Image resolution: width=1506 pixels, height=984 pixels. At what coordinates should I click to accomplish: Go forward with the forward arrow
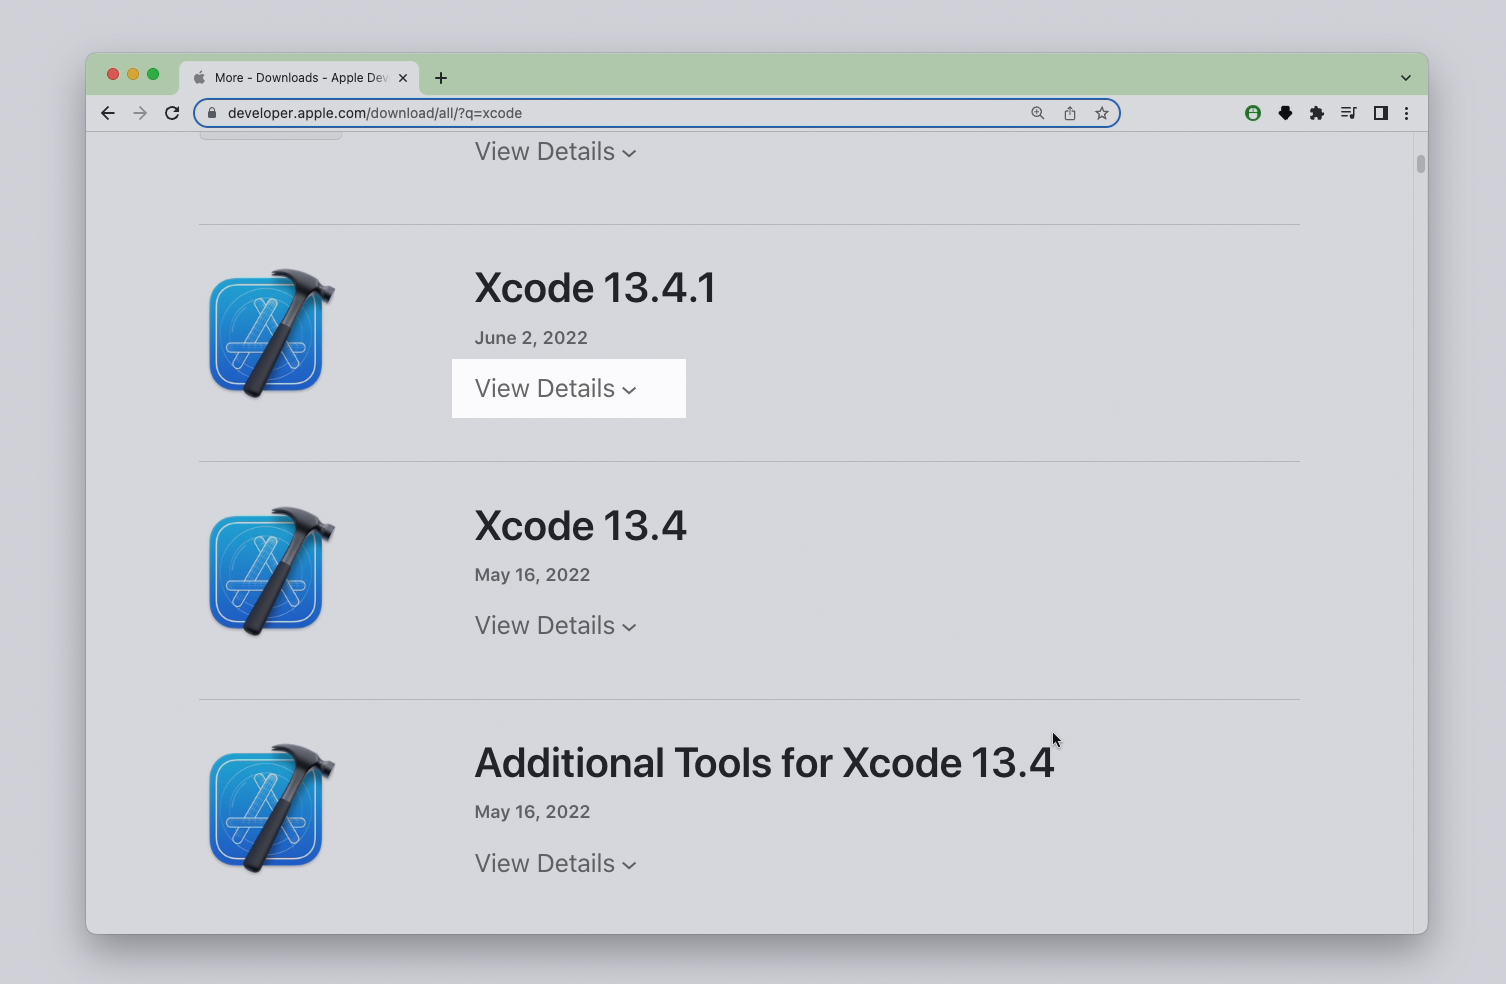point(140,113)
